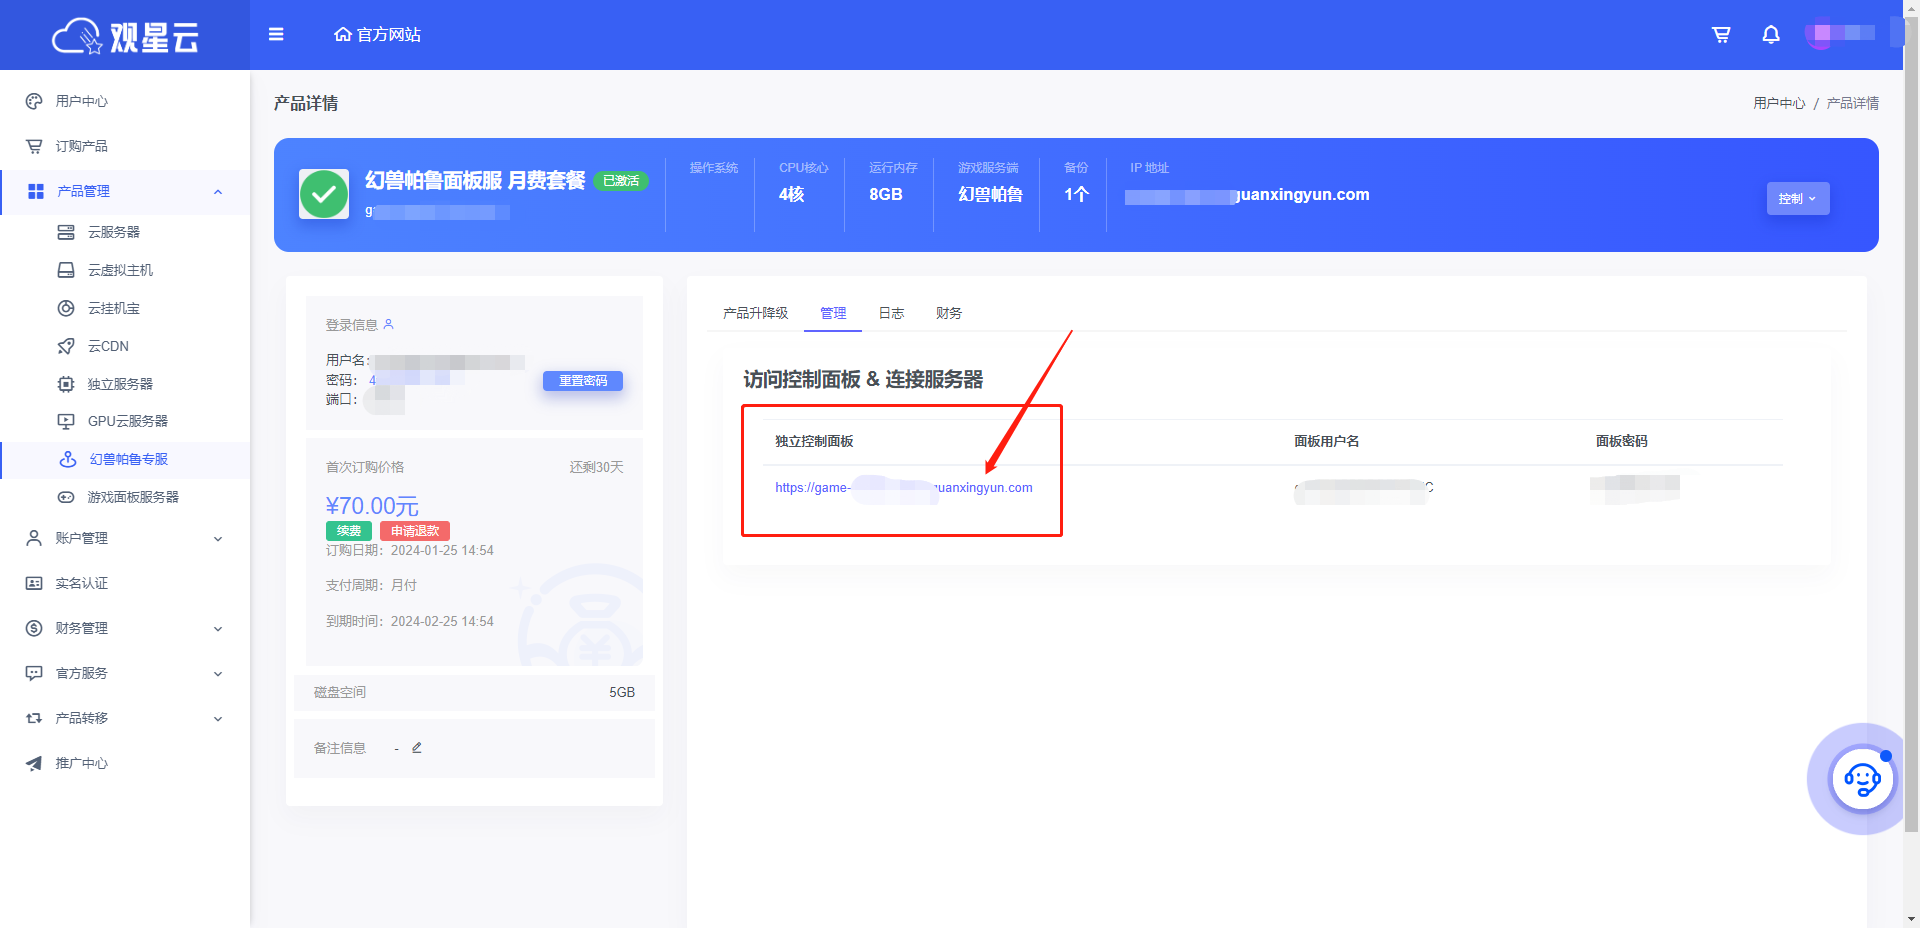Click the 云挂机宝 circular icon
The width and height of the screenshot is (1920, 928).
pos(66,308)
